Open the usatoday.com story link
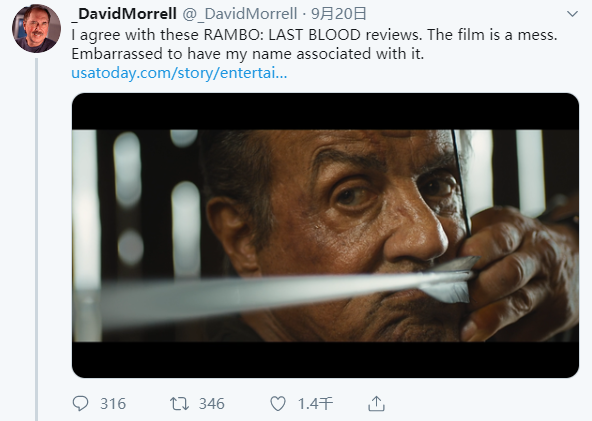Image resolution: width=592 pixels, height=421 pixels. 179,72
